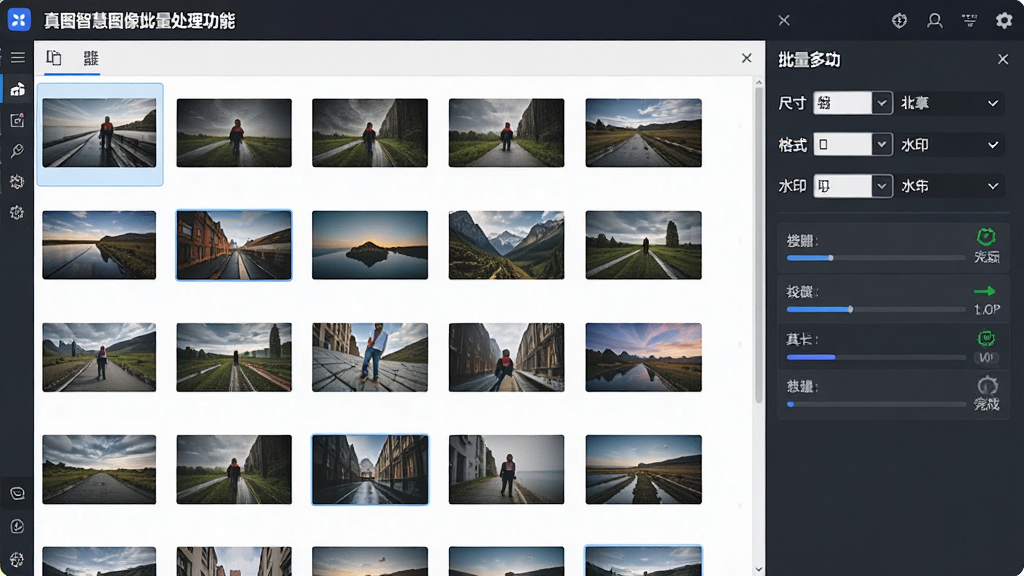
Task: Expand the 格式 combo box arrow
Action: [x=882, y=145]
